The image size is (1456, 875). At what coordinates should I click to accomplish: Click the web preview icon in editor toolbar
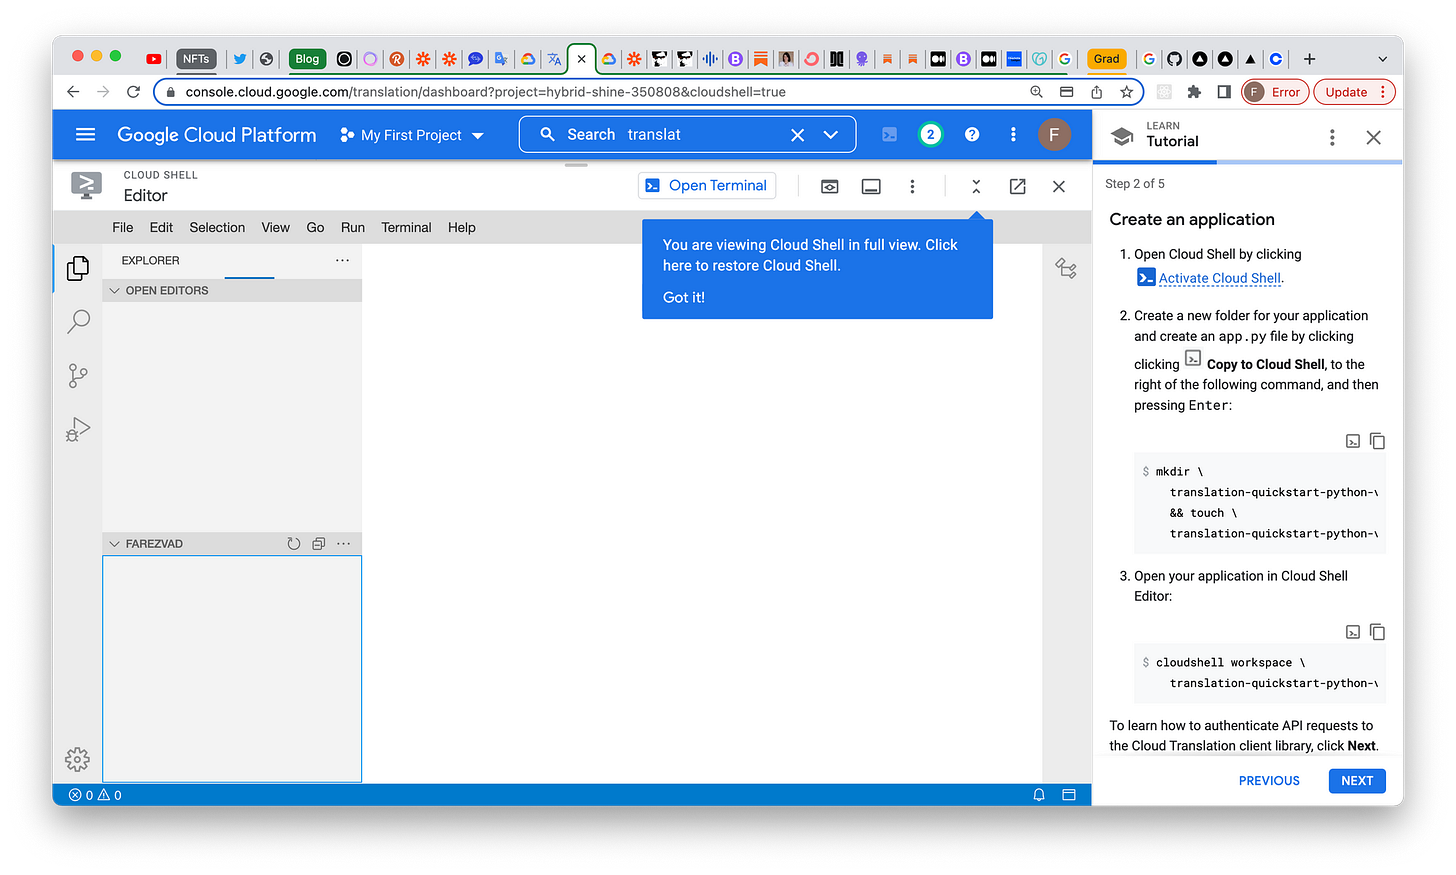[x=830, y=187]
